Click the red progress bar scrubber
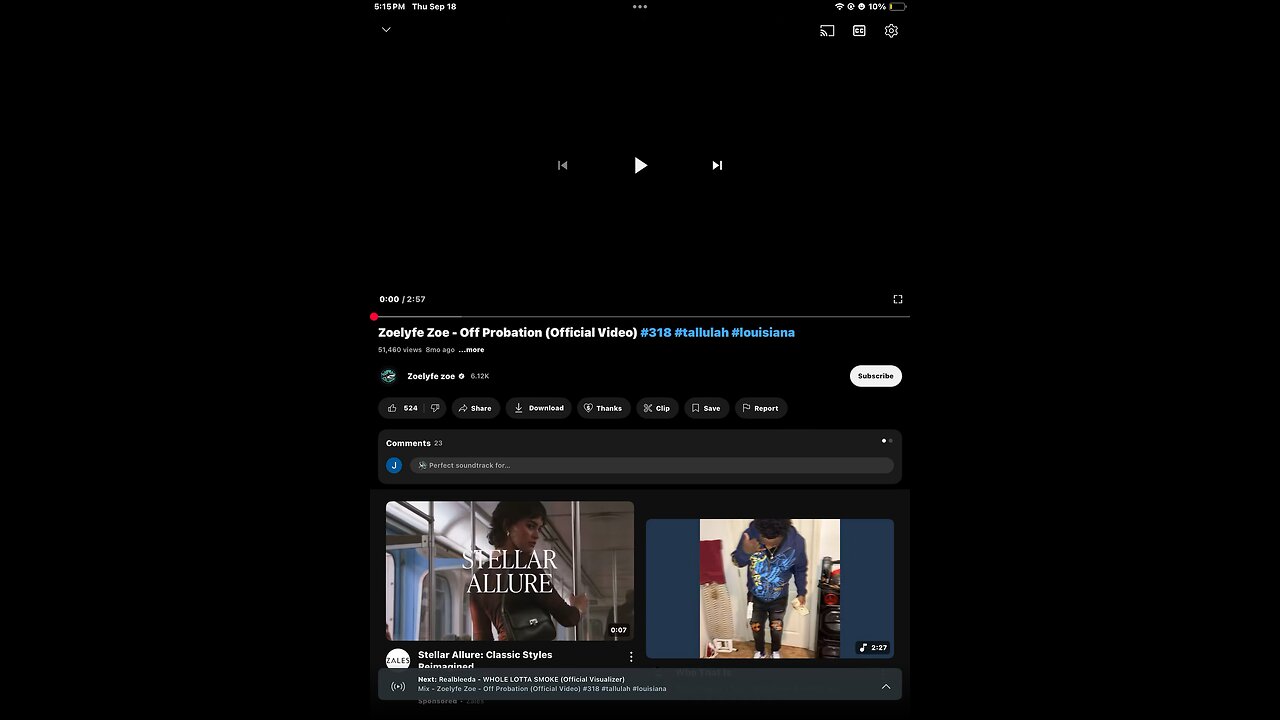Viewport: 1280px width, 720px height. point(374,316)
